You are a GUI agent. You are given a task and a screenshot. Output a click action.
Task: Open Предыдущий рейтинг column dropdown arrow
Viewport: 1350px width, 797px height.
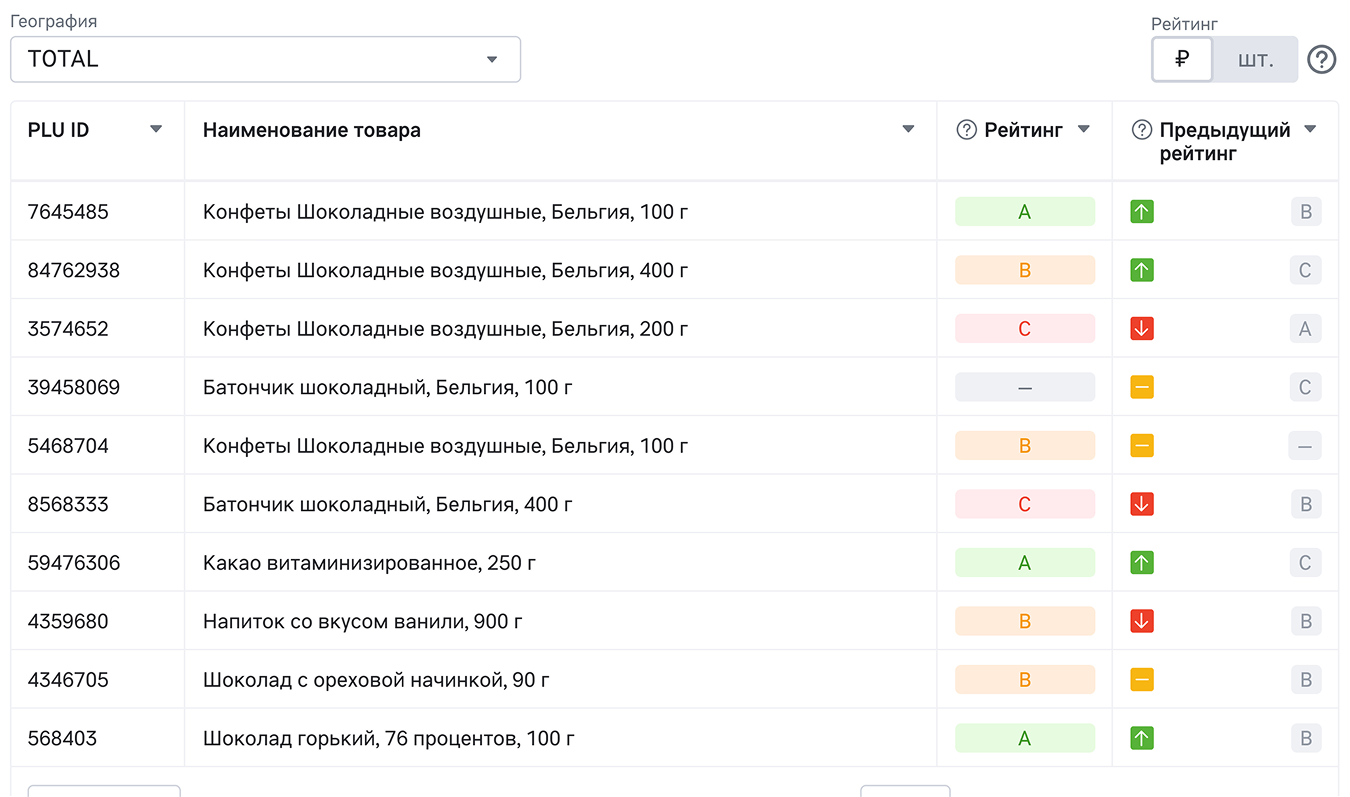pyautogui.click(x=1310, y=129)
